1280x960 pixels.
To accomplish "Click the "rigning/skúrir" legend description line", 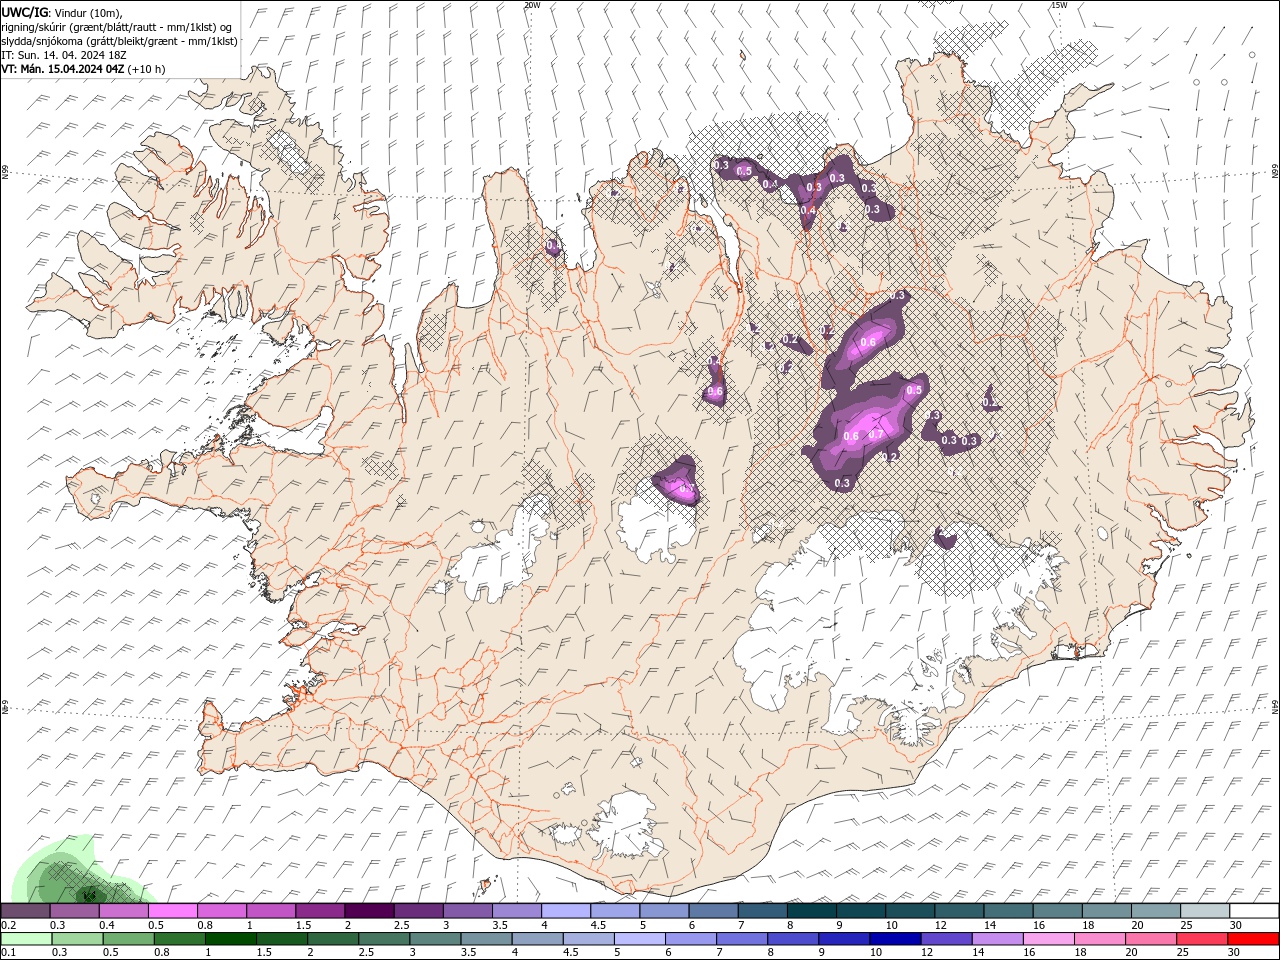I will tap(117, 27).
